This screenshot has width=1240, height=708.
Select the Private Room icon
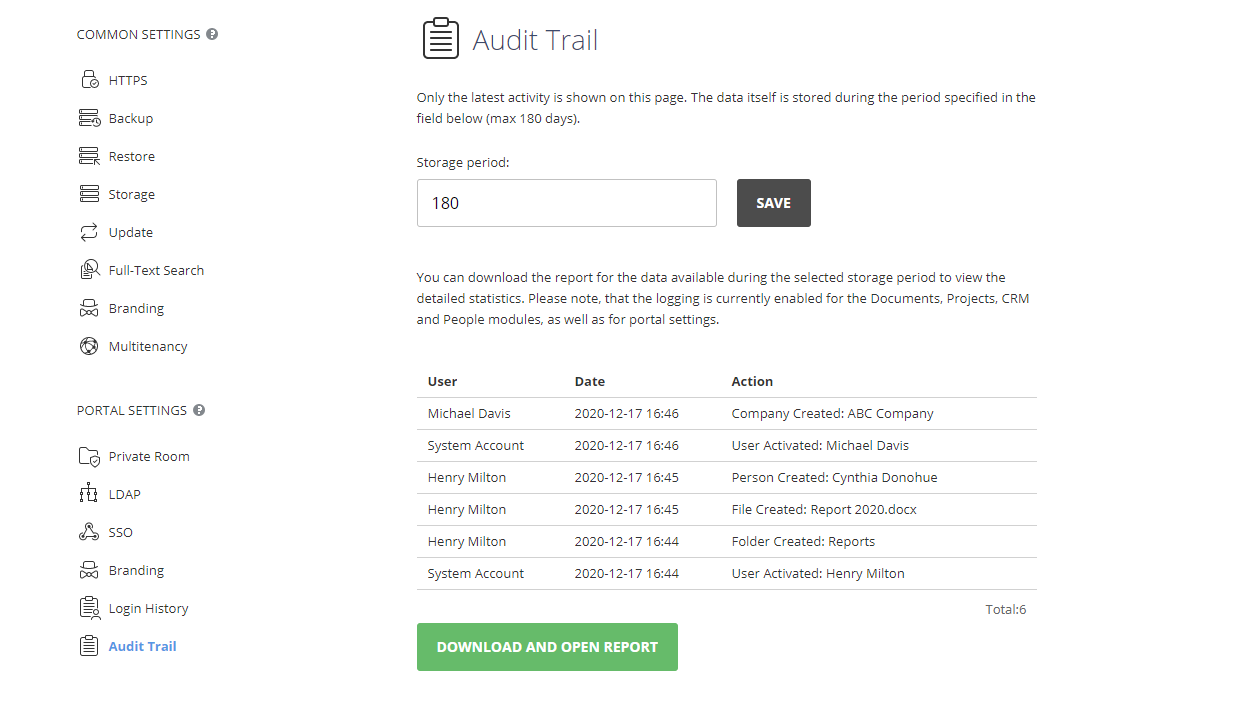click(x=89, y=455)
